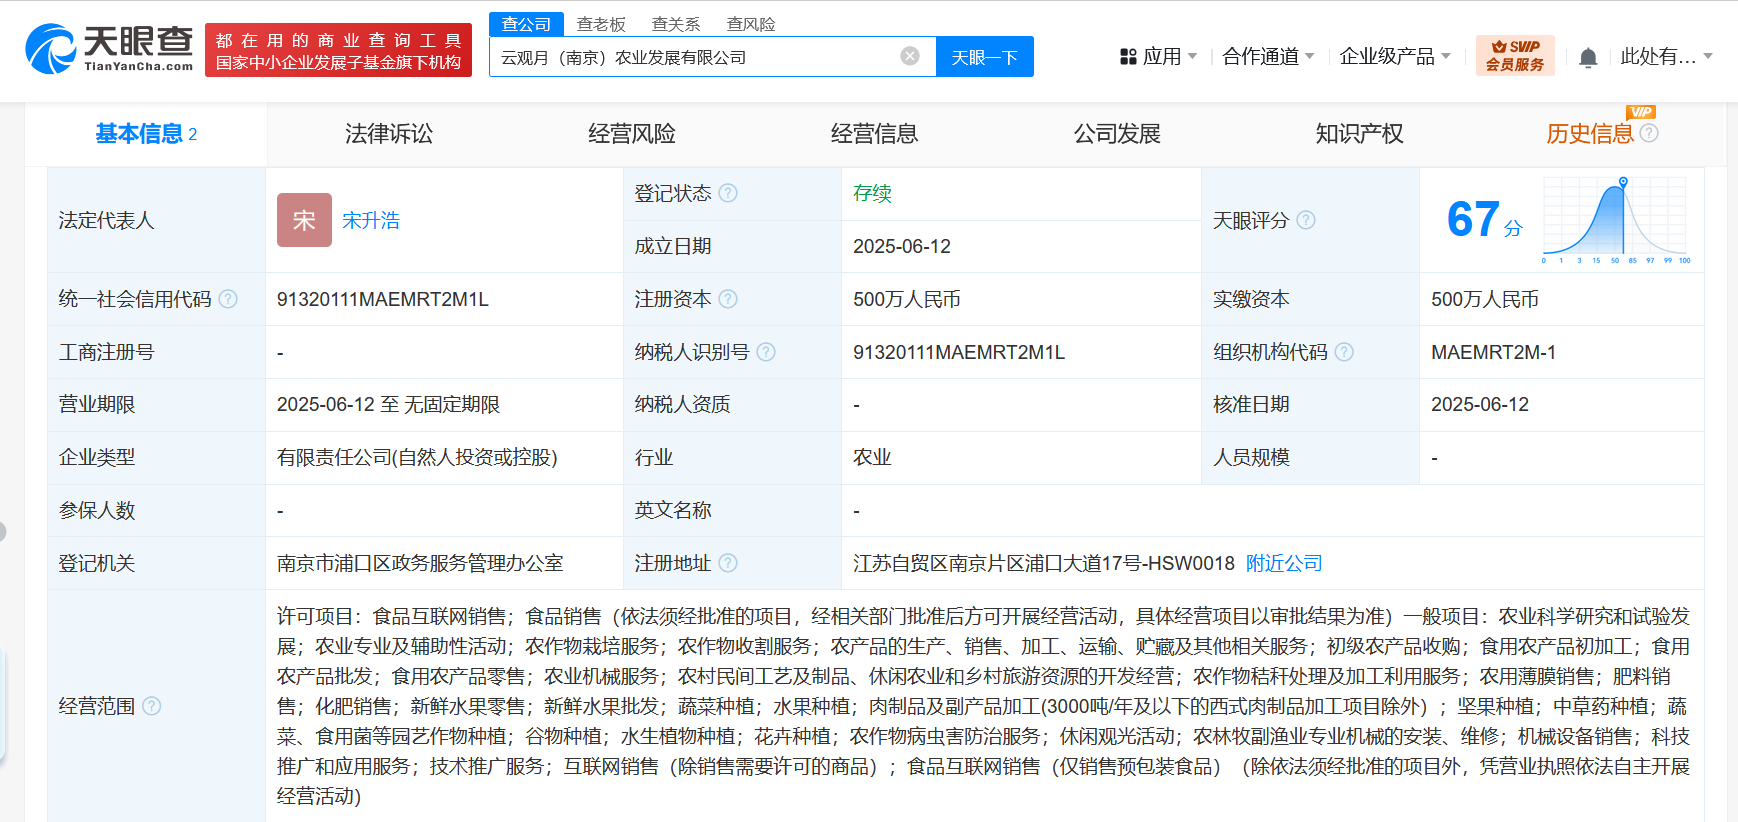The height and width of the screenshot is (822, 1738).
Task: View the 天眼评分 score distribution chart
Action: [x=1616, y=221]
